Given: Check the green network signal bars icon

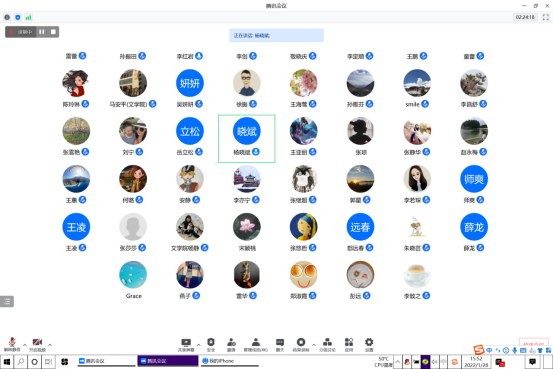Looking at the screenshot, I should point(29,17).
